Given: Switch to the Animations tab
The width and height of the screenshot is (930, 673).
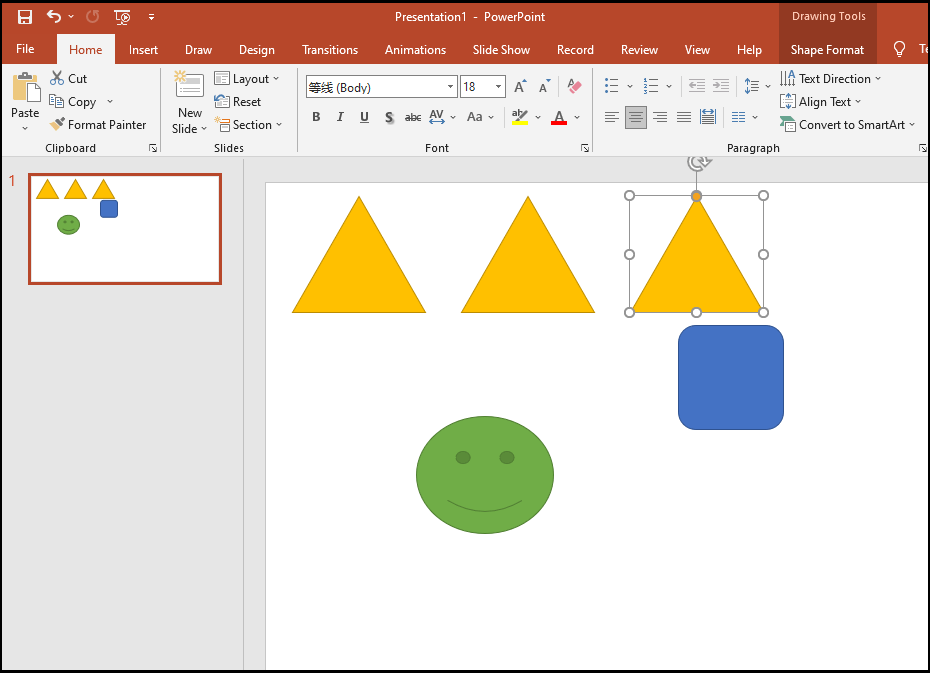Looking at the screenshot, I should [415, 49].
